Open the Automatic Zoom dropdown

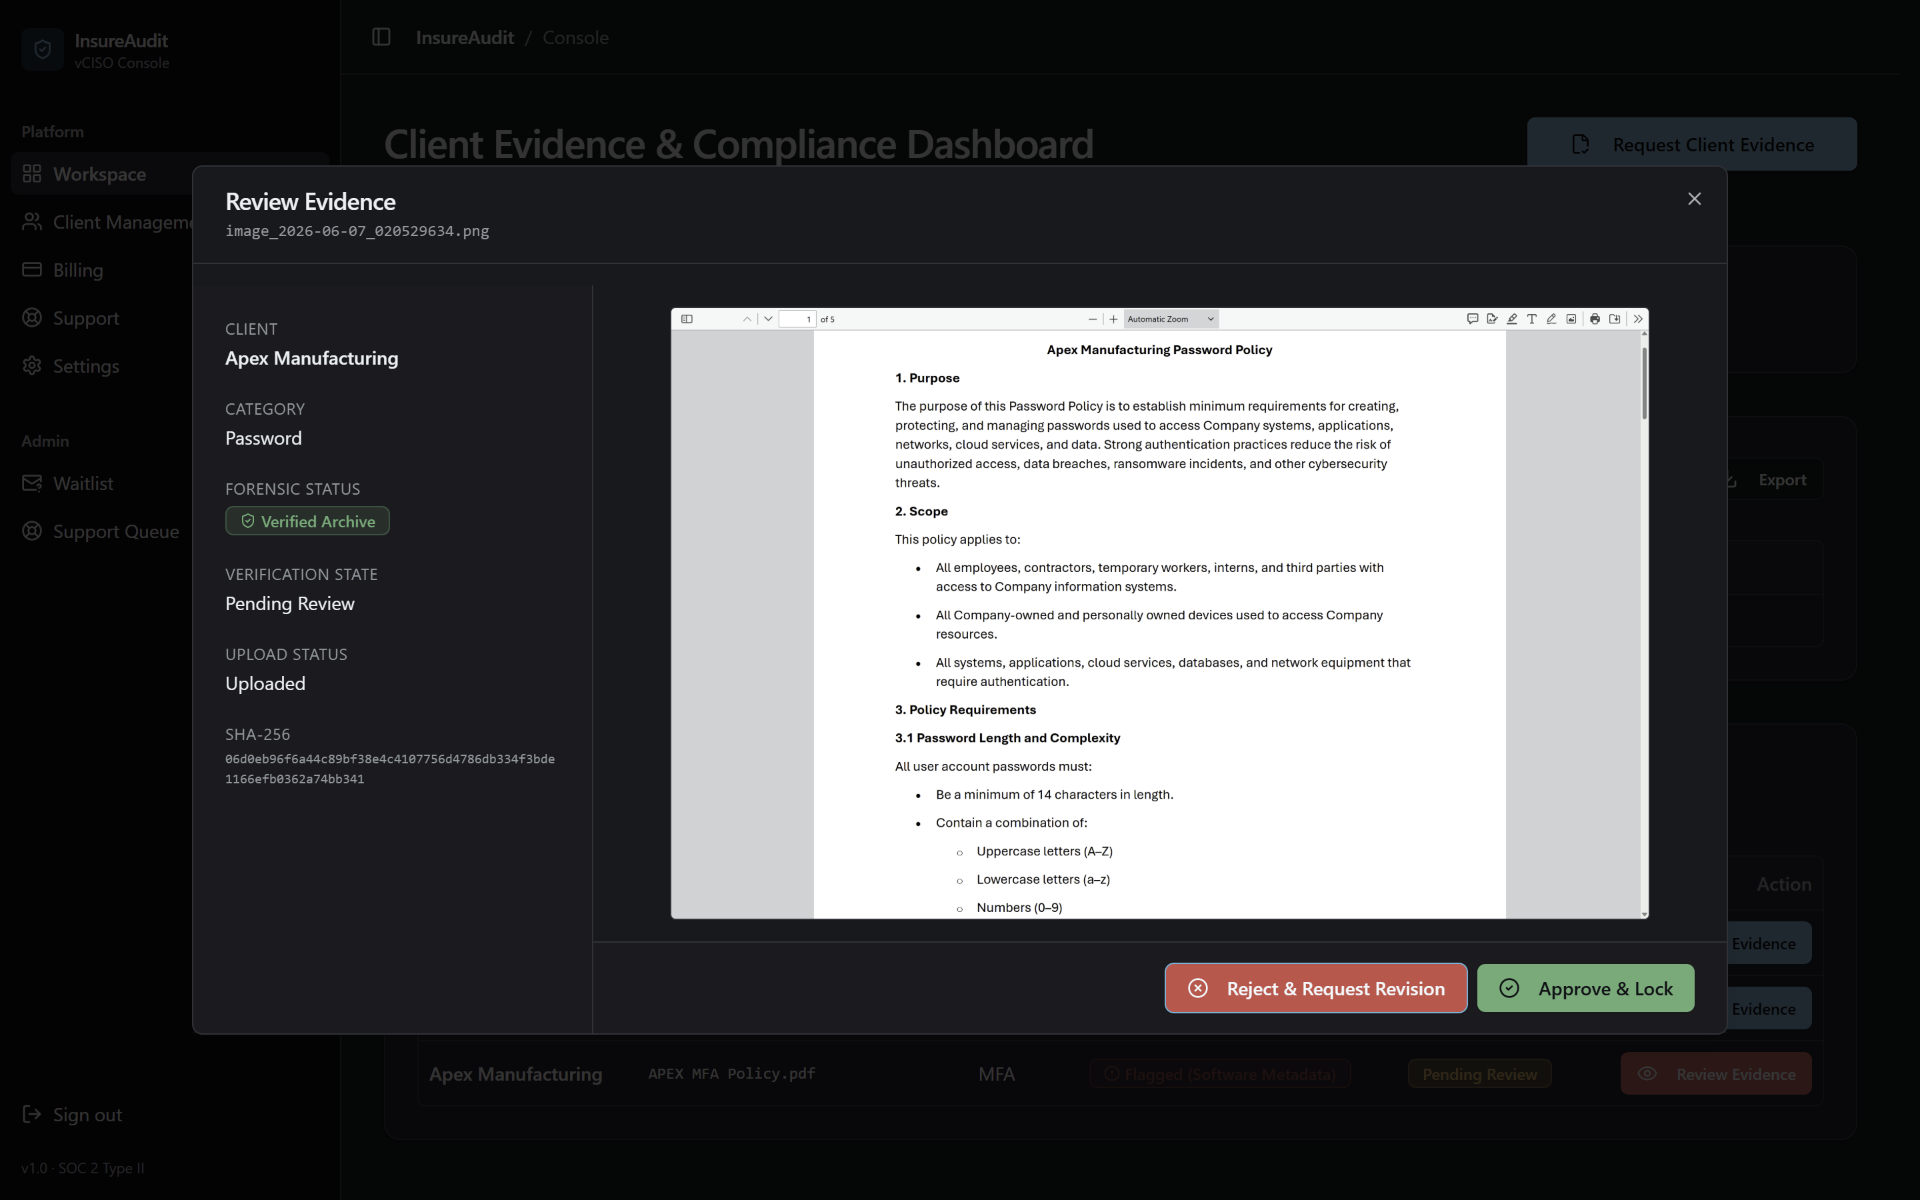pos(1171,319)
